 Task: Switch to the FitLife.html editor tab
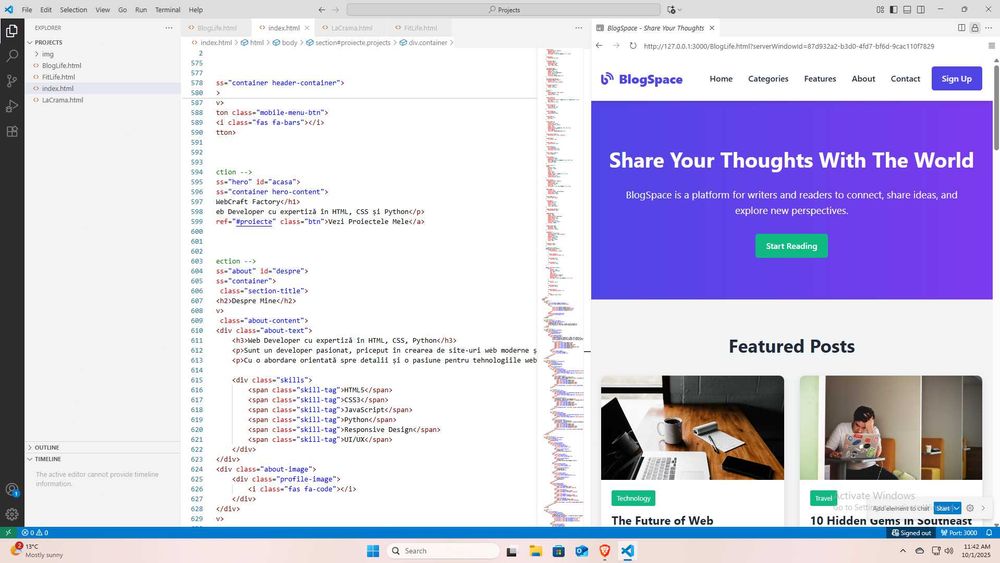coord(420,28)
